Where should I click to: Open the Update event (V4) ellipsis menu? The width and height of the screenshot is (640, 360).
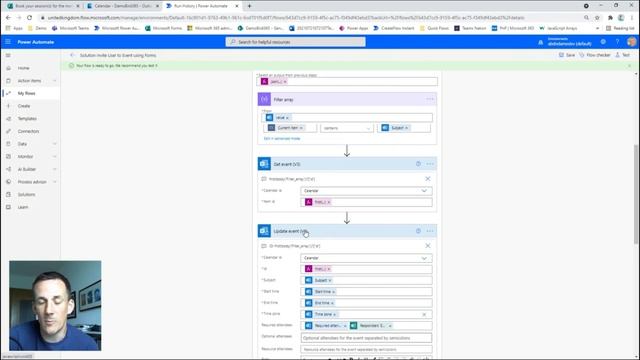(430, 231)
